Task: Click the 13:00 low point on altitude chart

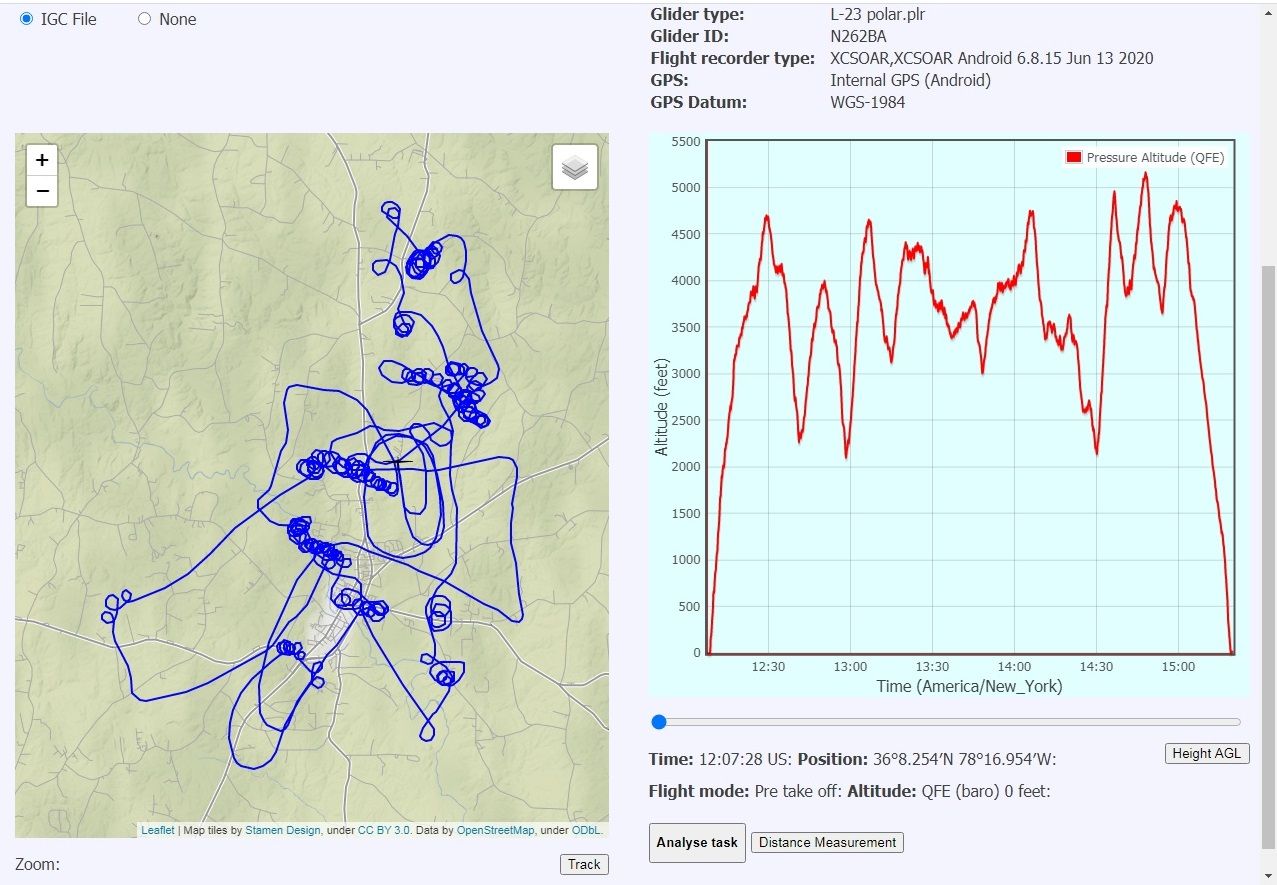Action: coord(847,456)
